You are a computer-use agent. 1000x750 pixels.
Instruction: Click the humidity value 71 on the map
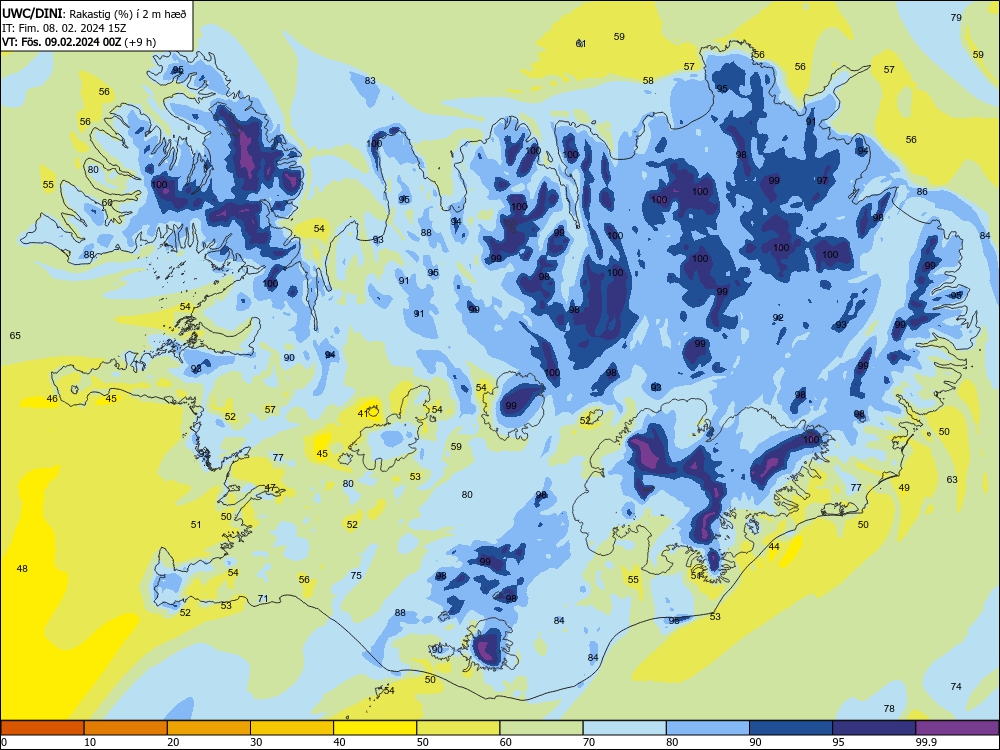point(263,598)
